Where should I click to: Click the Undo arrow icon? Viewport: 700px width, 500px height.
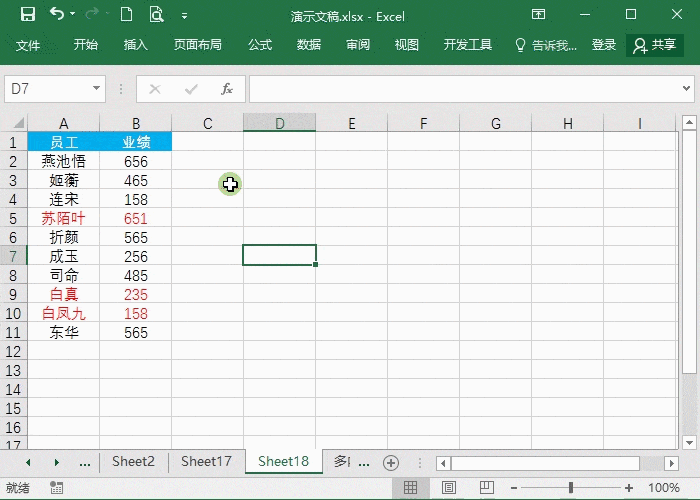57,14
